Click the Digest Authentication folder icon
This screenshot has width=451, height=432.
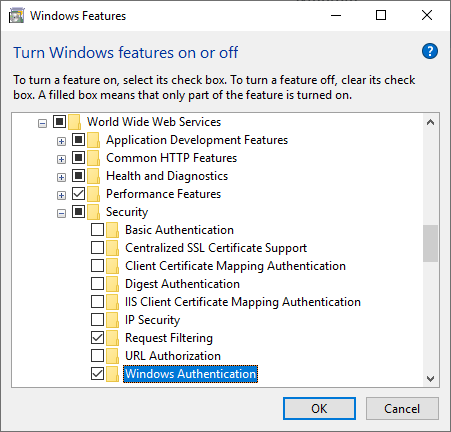tap(113, 284)
